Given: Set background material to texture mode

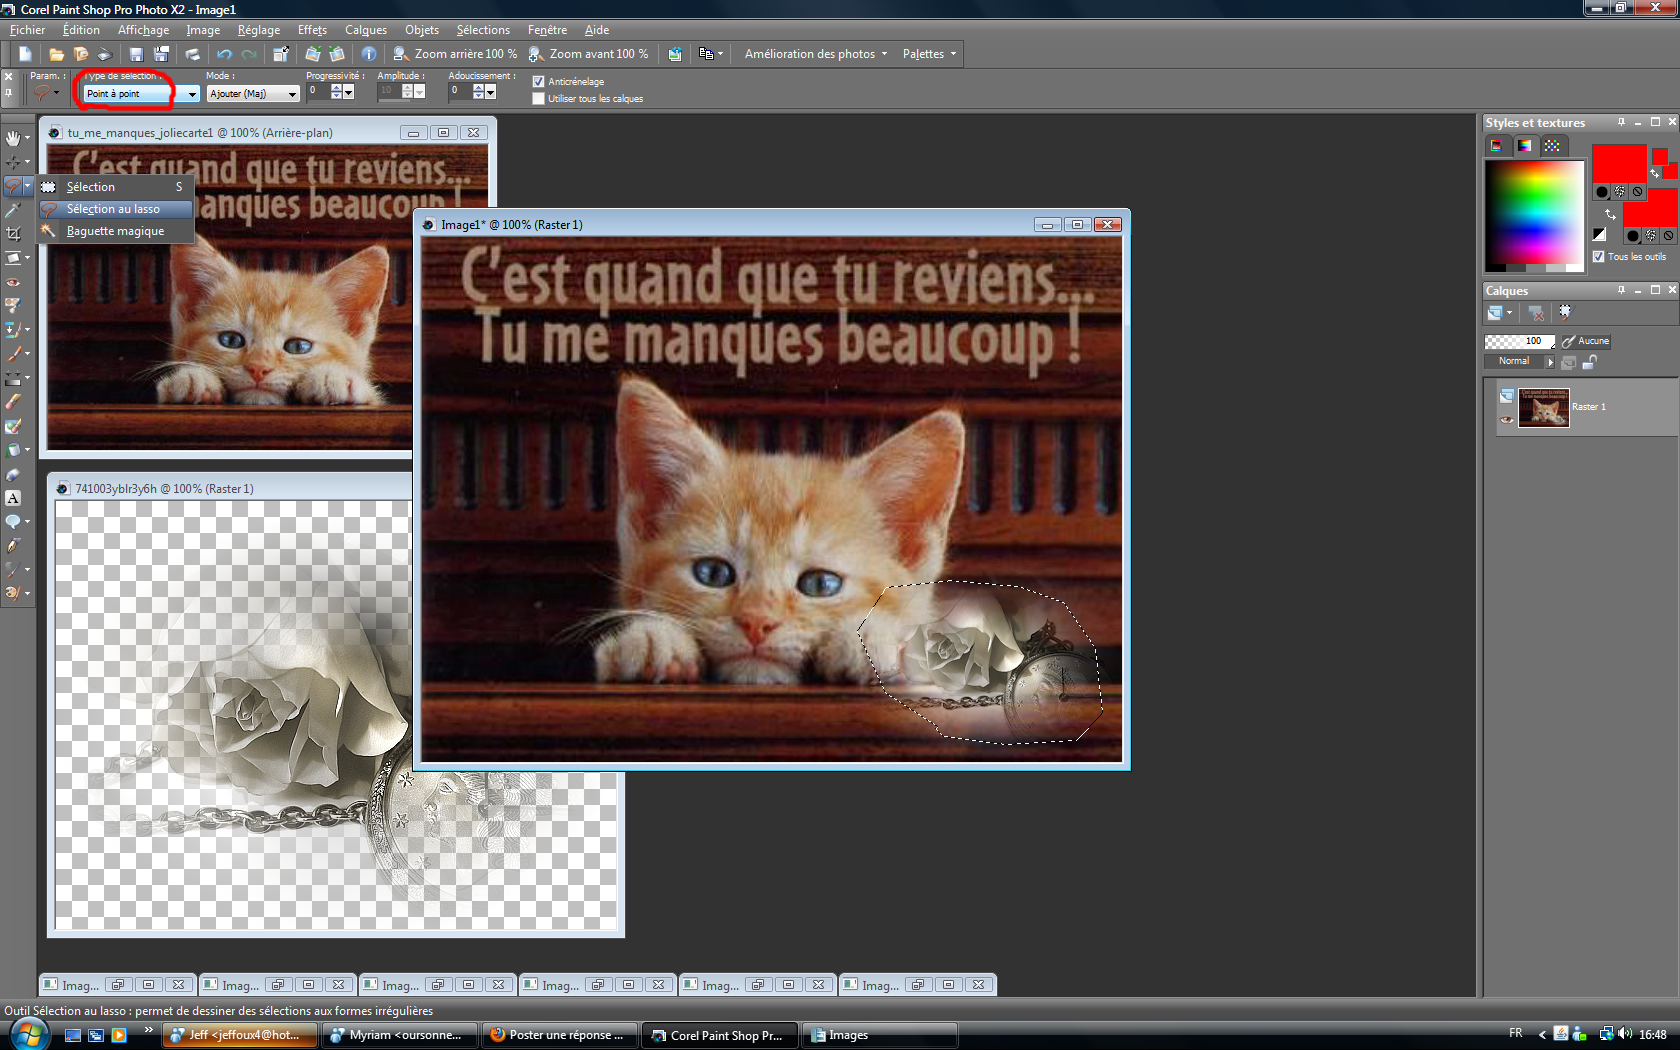Looking at the screenshot, I should point(1651,236).
